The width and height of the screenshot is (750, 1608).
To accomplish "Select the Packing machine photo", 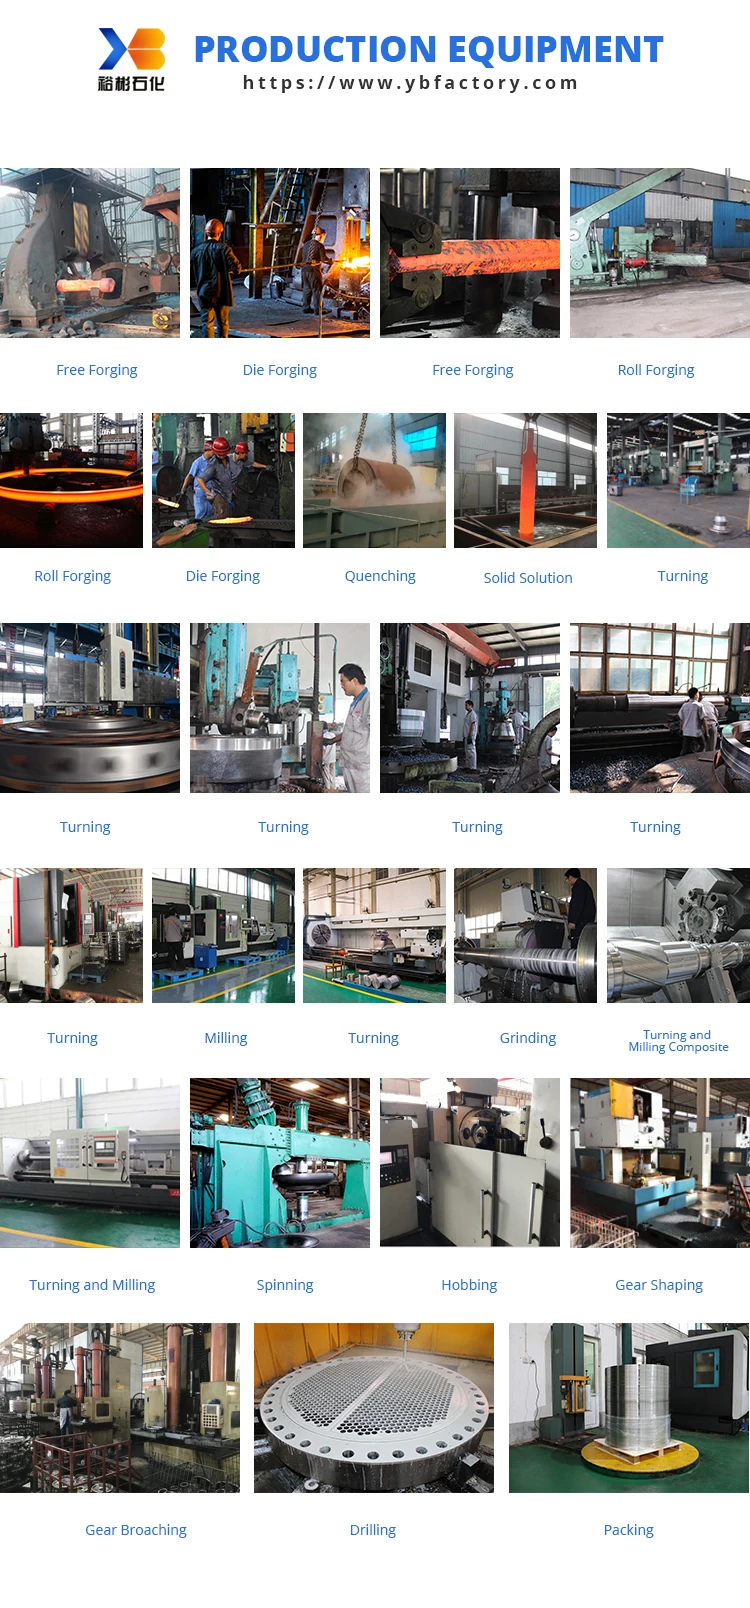I will click(x=629, y=1408).
